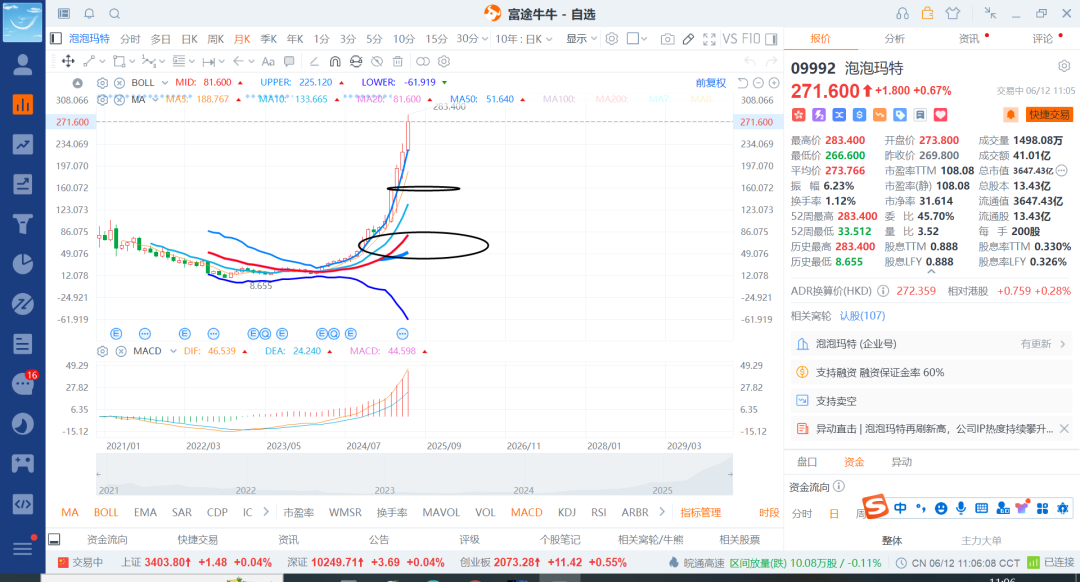Viewport: 1080px width, 582px height.
Task: Open the code API sidebar icon
Action: (23, 503)
